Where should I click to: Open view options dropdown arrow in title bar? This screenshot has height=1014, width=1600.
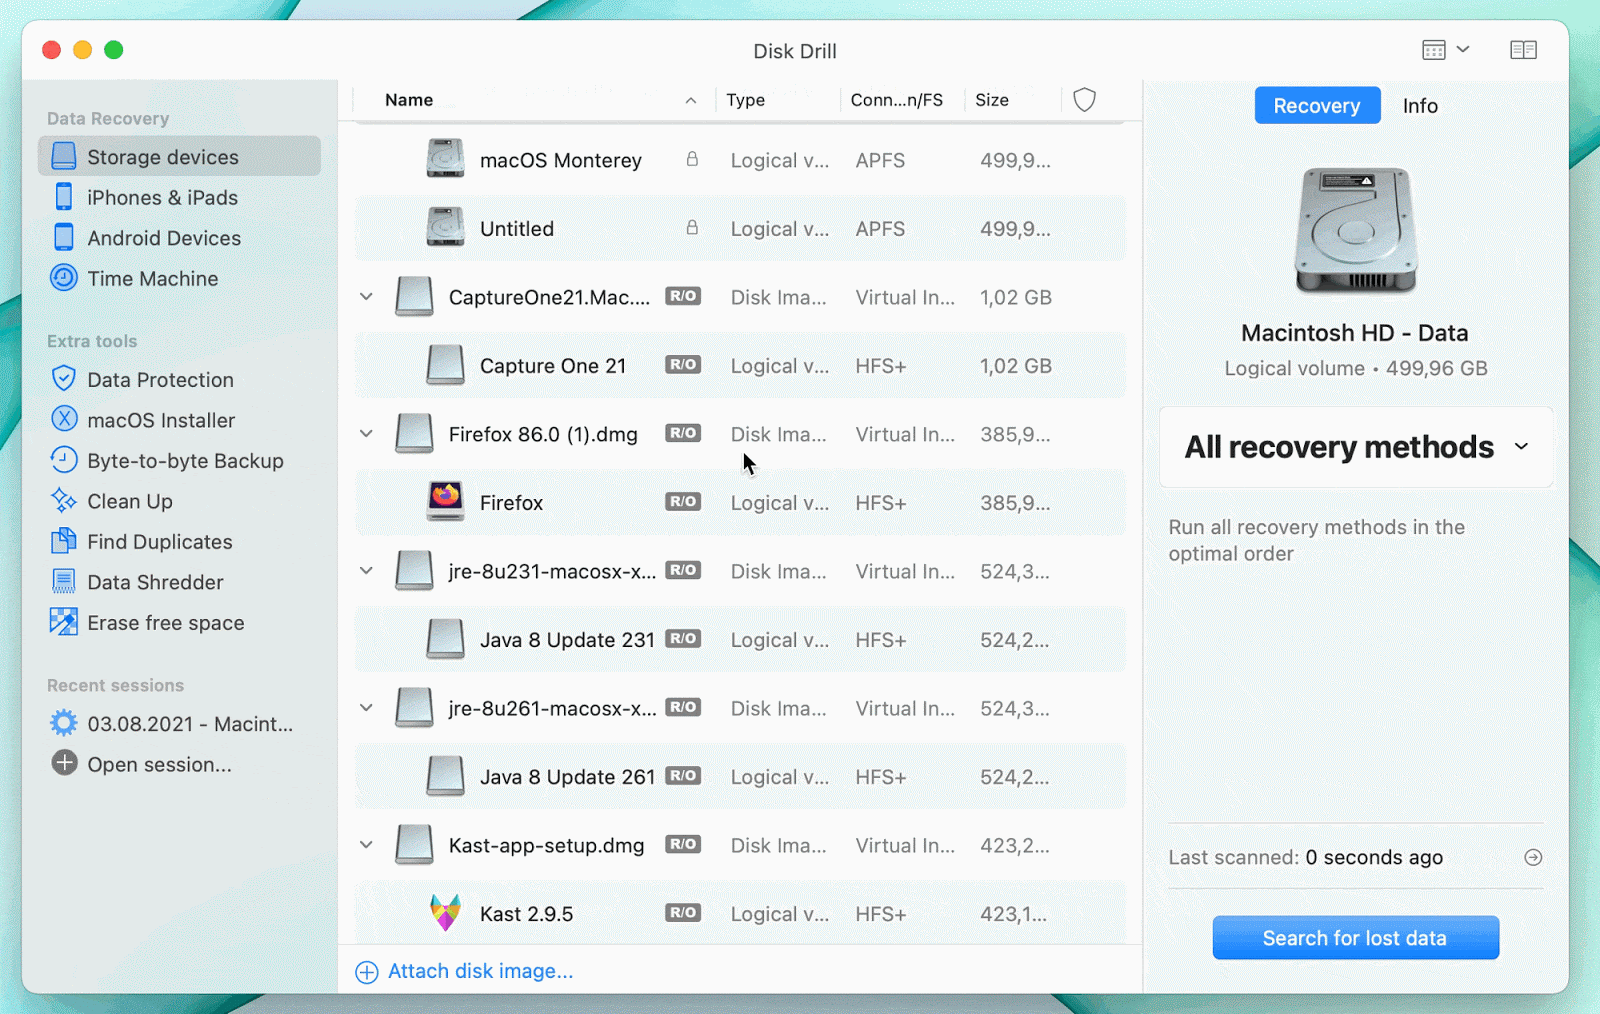(1464, 49)
